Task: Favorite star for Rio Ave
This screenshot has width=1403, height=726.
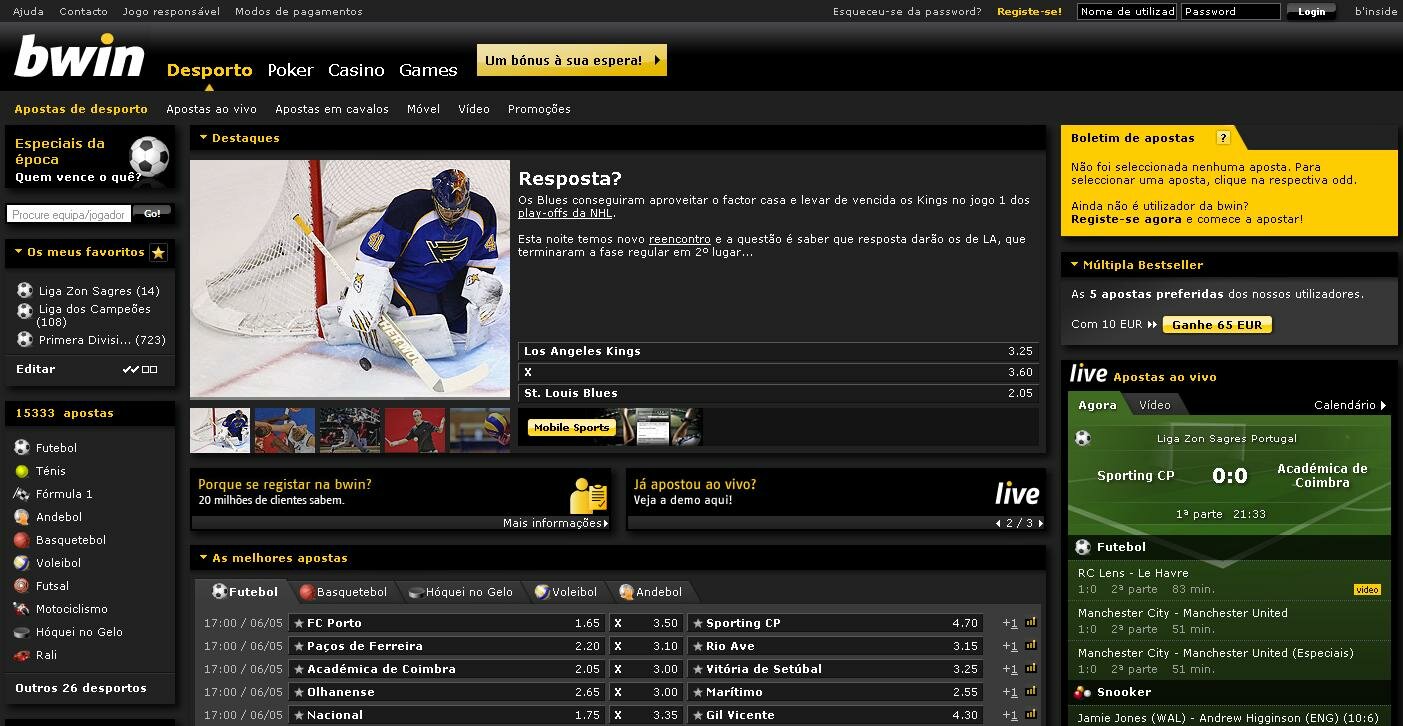Action: point(697,646)
